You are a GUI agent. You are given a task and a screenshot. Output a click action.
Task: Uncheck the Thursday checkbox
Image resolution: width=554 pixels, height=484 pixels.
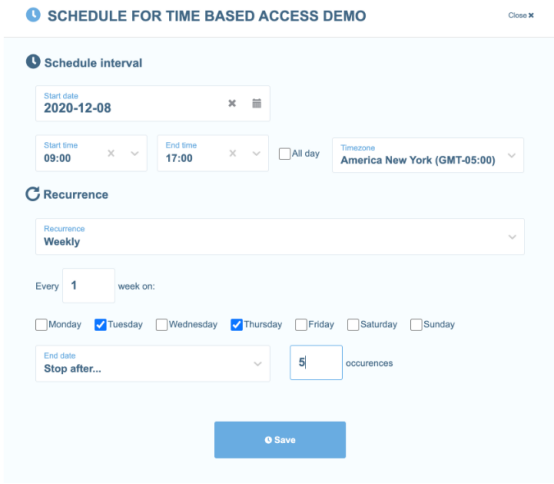click(x=236, y=325)
